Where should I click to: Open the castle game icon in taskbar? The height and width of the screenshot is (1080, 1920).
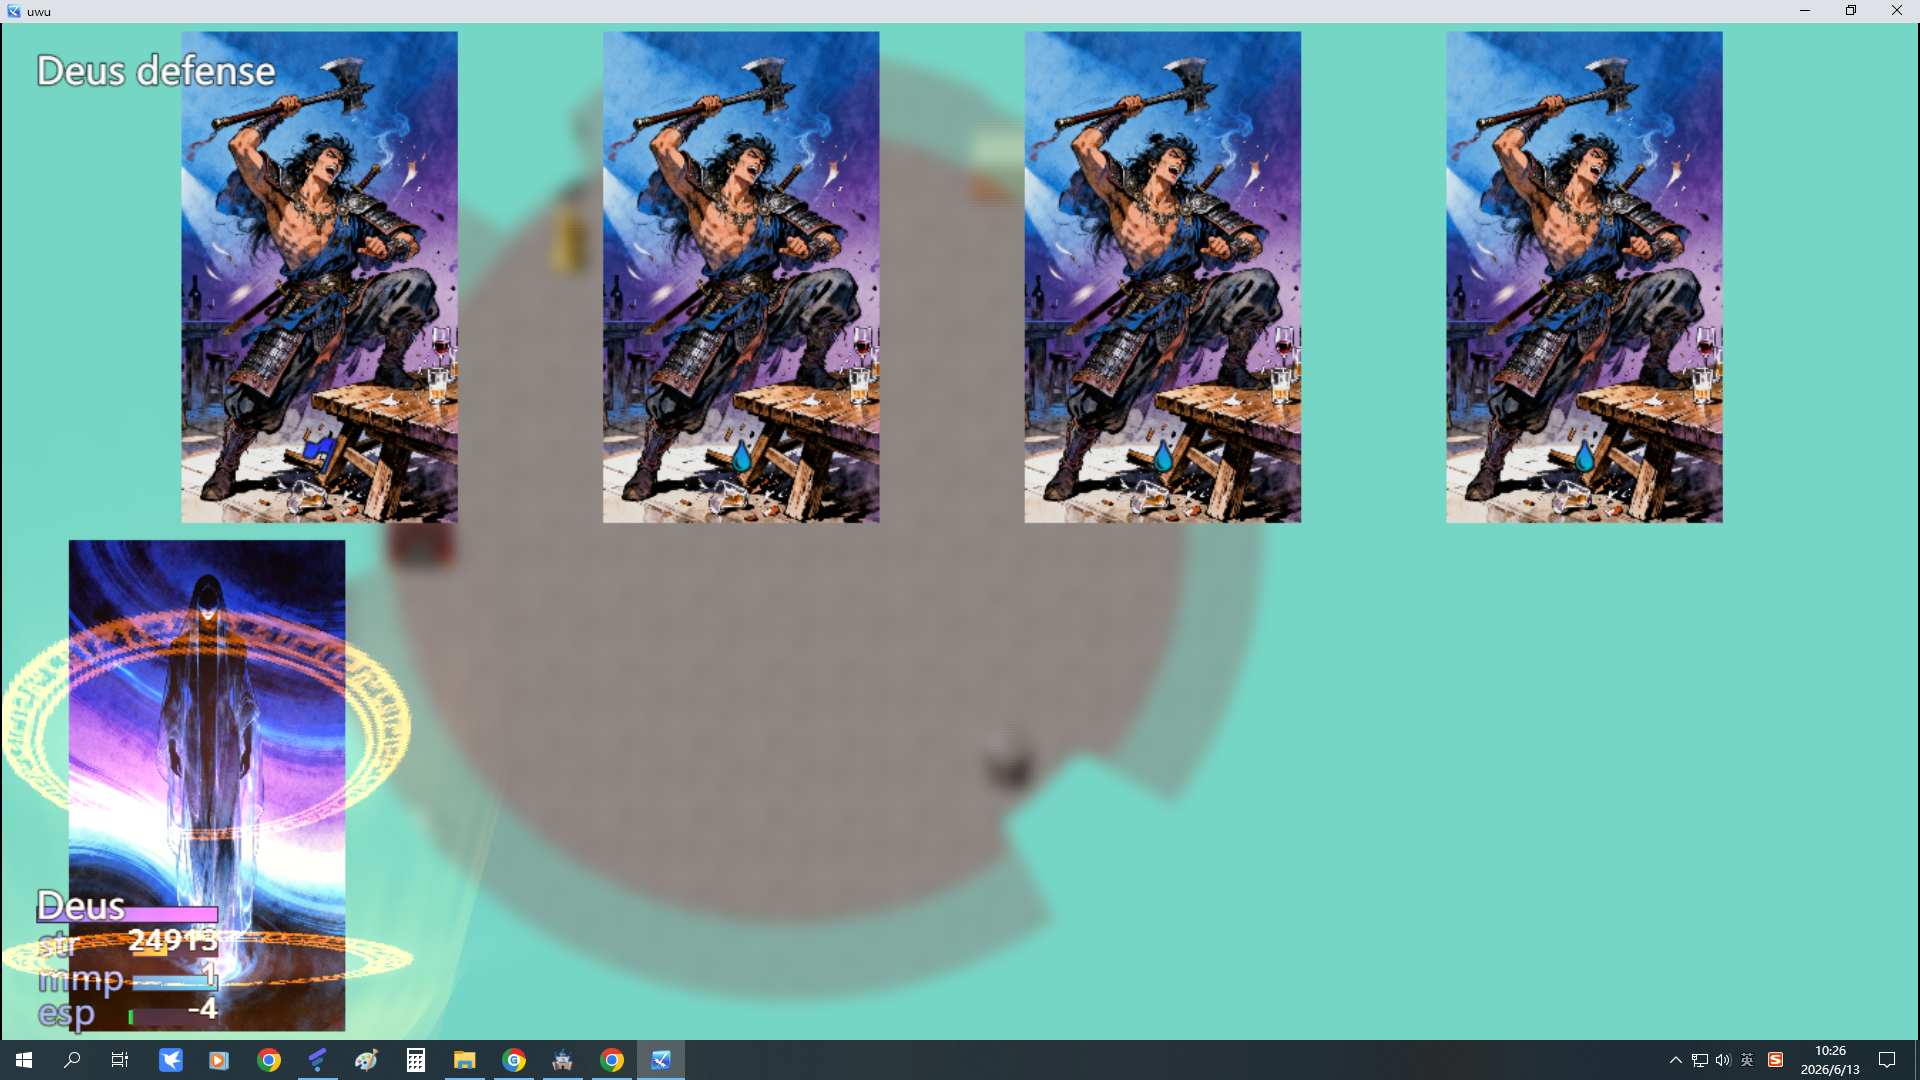pyautogui.click(x=563, y=1060)
